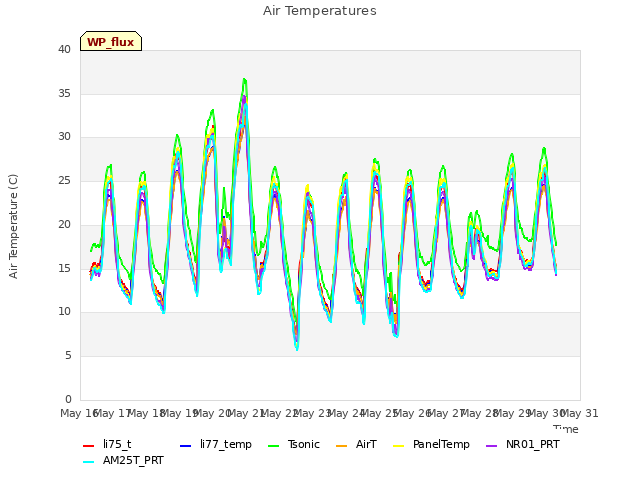This screenshot has width=640, height=480.
Task: Click the cyan AM25T_PRT legend swatch
Action: [x=89, y=462]
